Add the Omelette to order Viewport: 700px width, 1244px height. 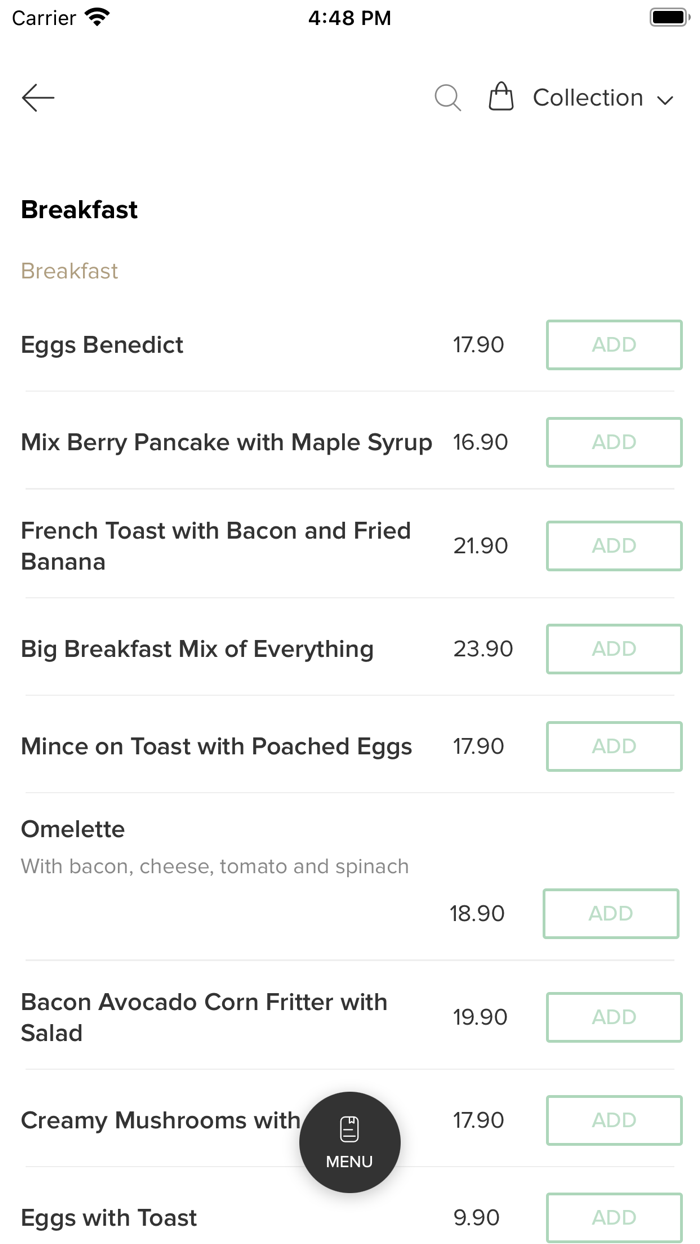tap(611, 913)
